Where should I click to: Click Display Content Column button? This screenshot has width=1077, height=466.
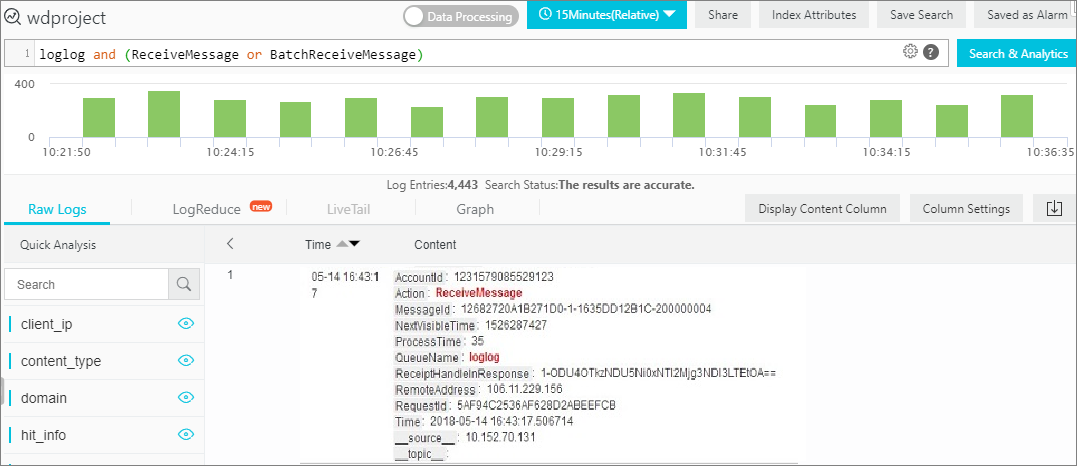(822, 208)
